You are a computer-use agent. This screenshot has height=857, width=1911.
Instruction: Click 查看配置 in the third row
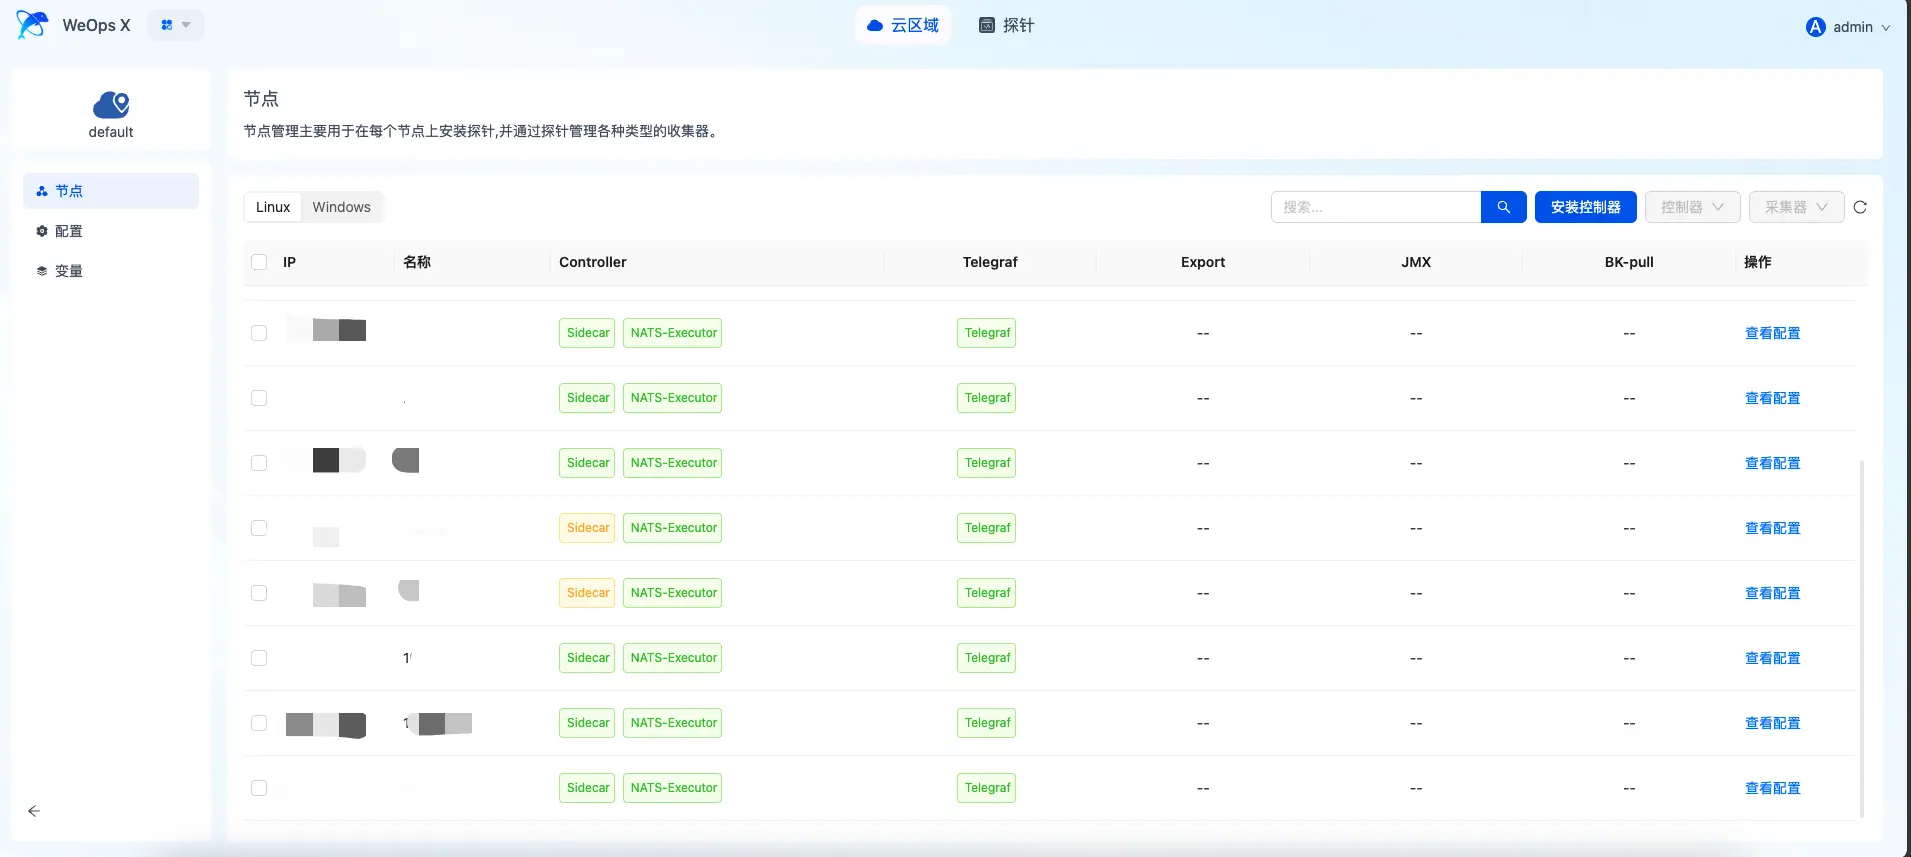click(1772, 463)
